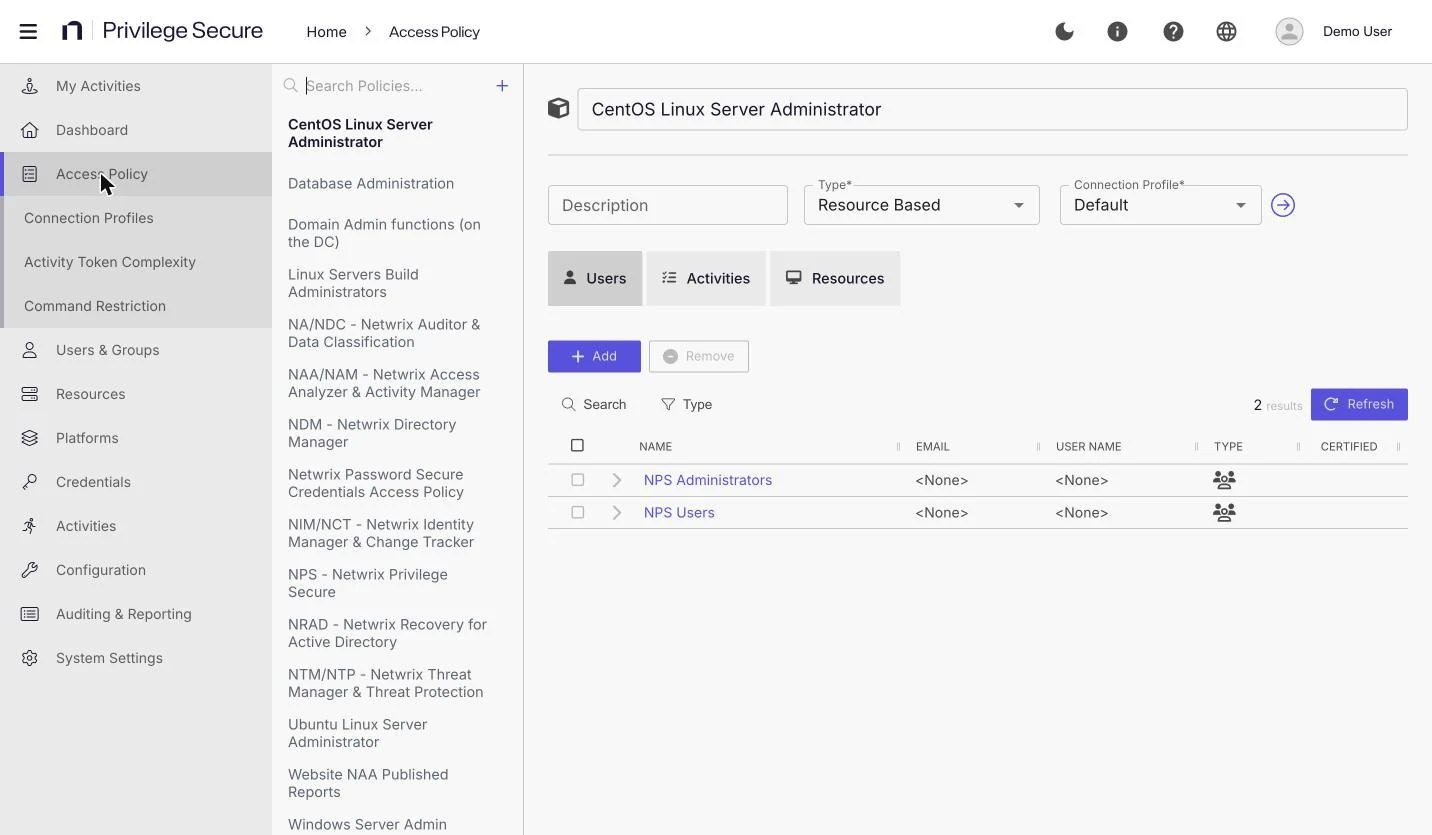Screen dimensions: 1432x835
Task: Switch to the Users tab
Action: (x=595, y=278)
